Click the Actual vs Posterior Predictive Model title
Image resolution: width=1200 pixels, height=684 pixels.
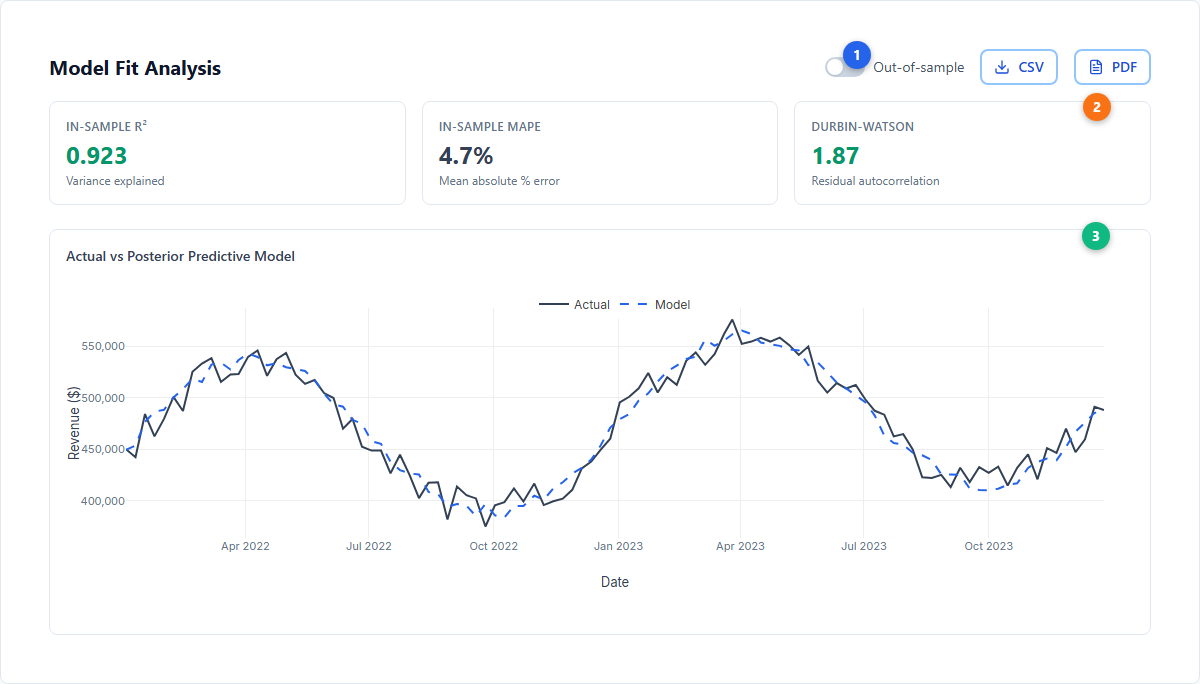pyautogui.click(x=180, y=256)
